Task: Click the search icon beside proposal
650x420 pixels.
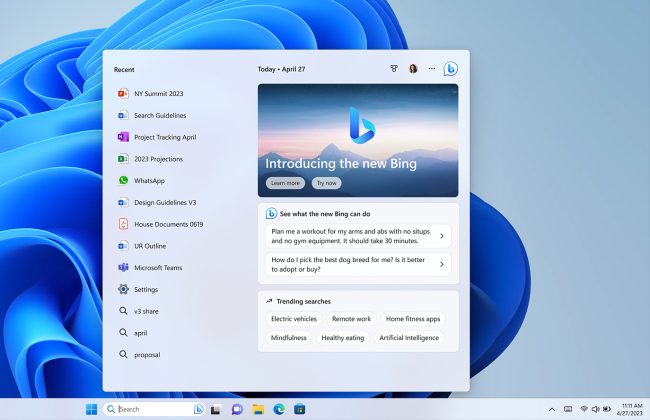Action: (123, 354)
